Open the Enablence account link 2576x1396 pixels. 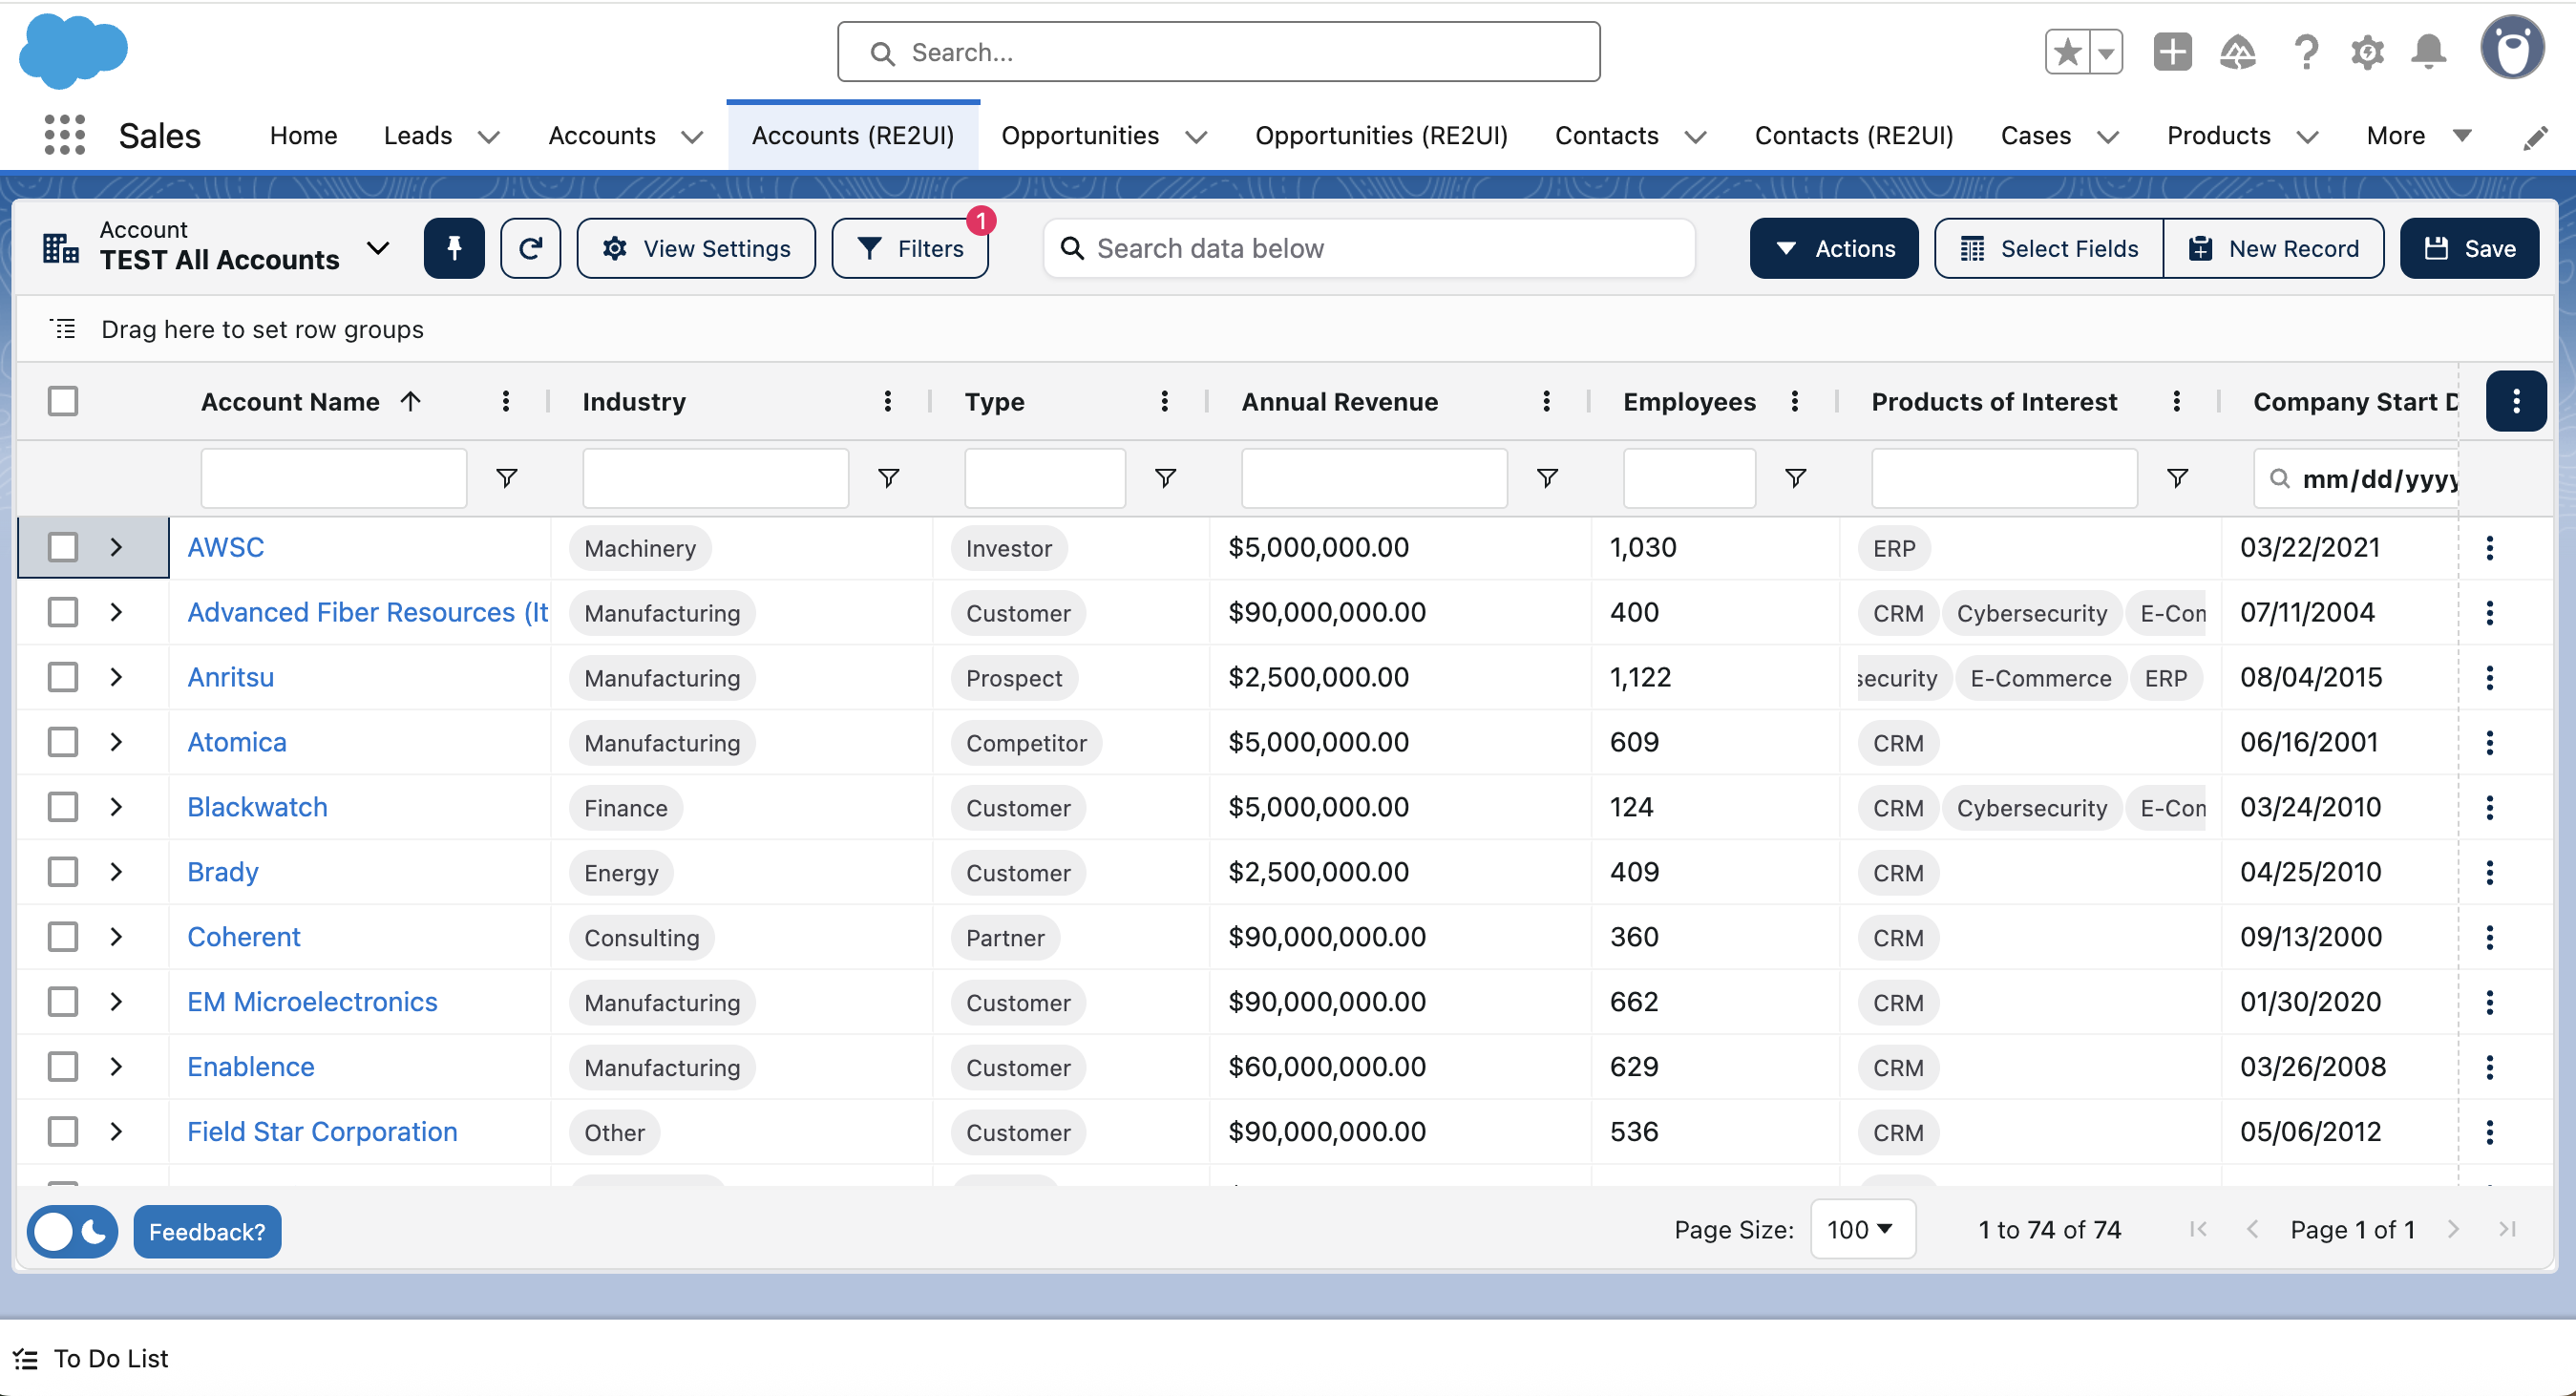point(251,1067)
